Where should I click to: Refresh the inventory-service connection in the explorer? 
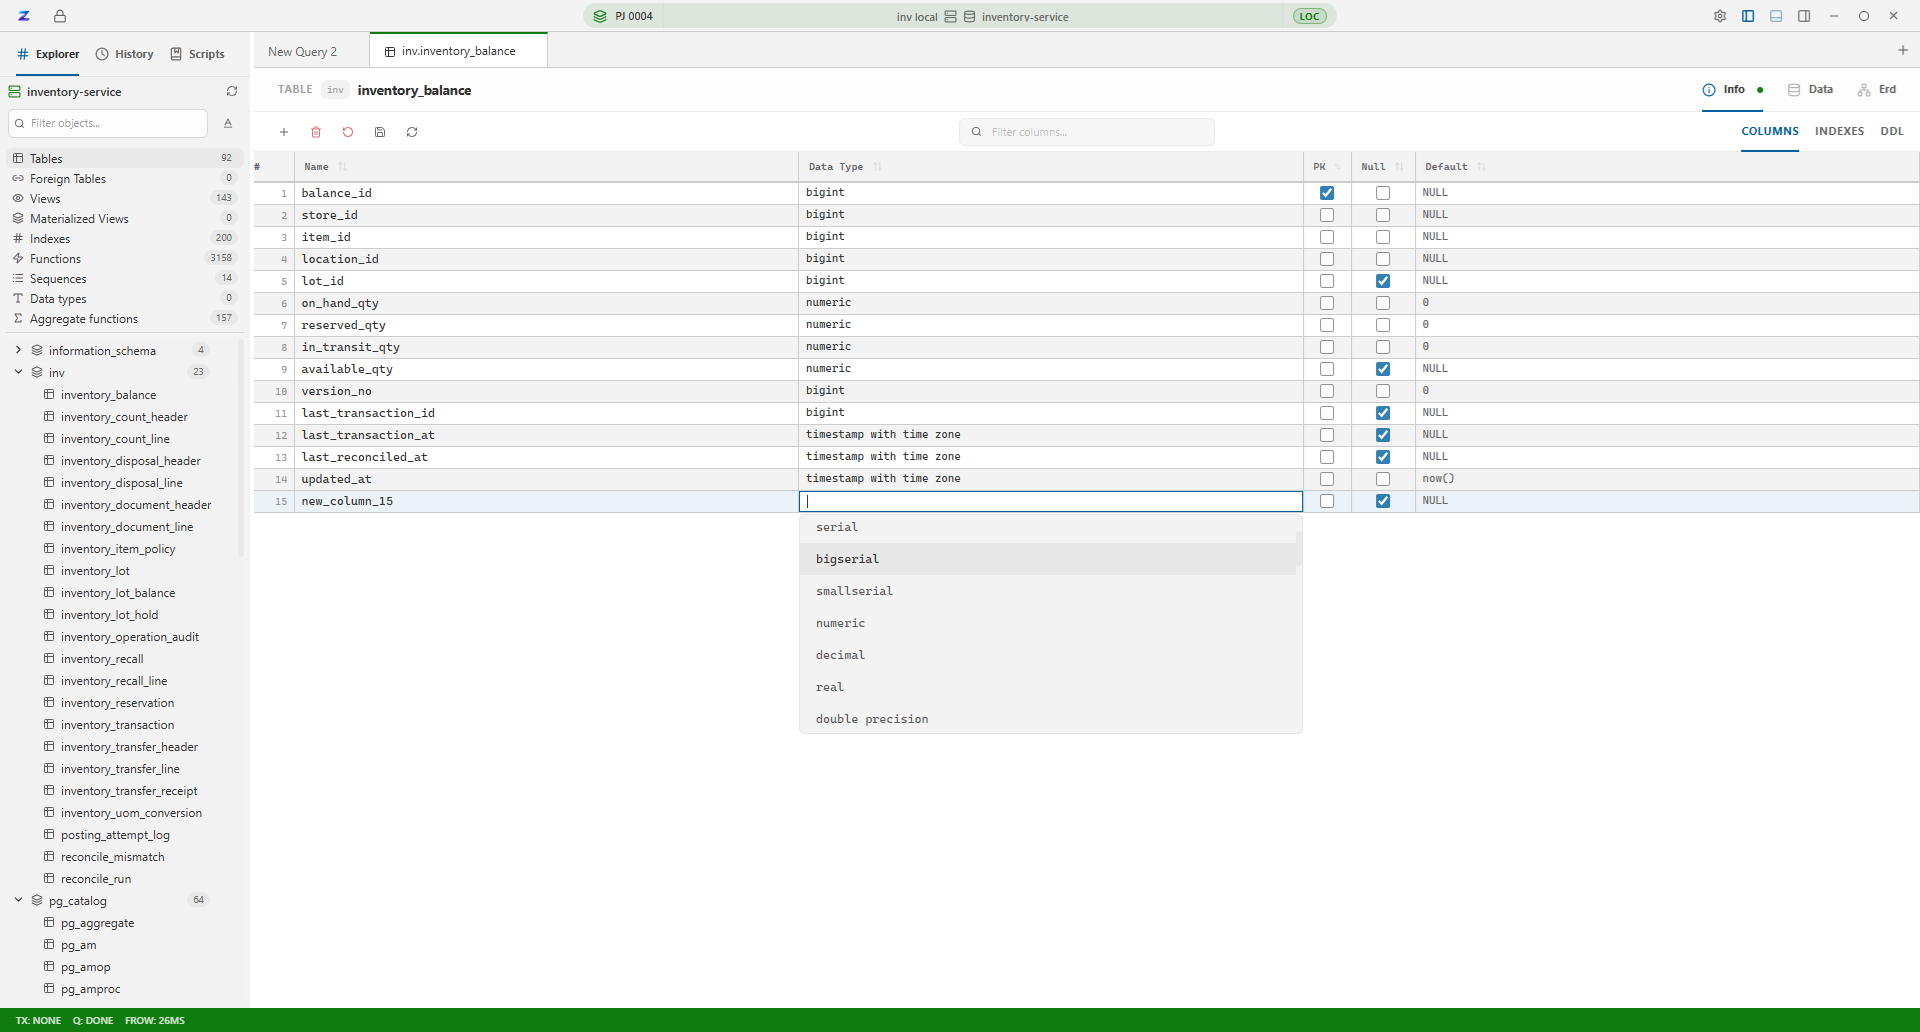tap(232, 91)
